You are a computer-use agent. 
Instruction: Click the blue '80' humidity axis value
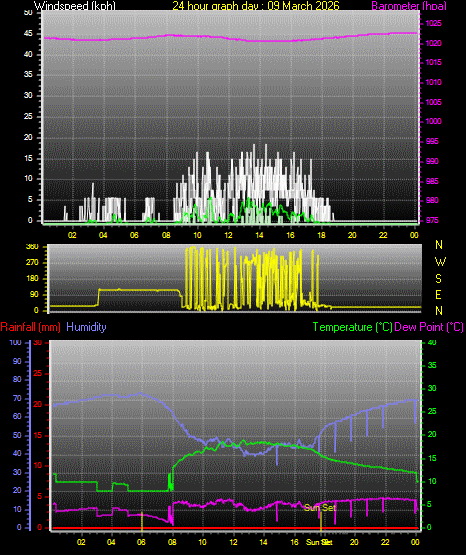click(x=17, y=379)
